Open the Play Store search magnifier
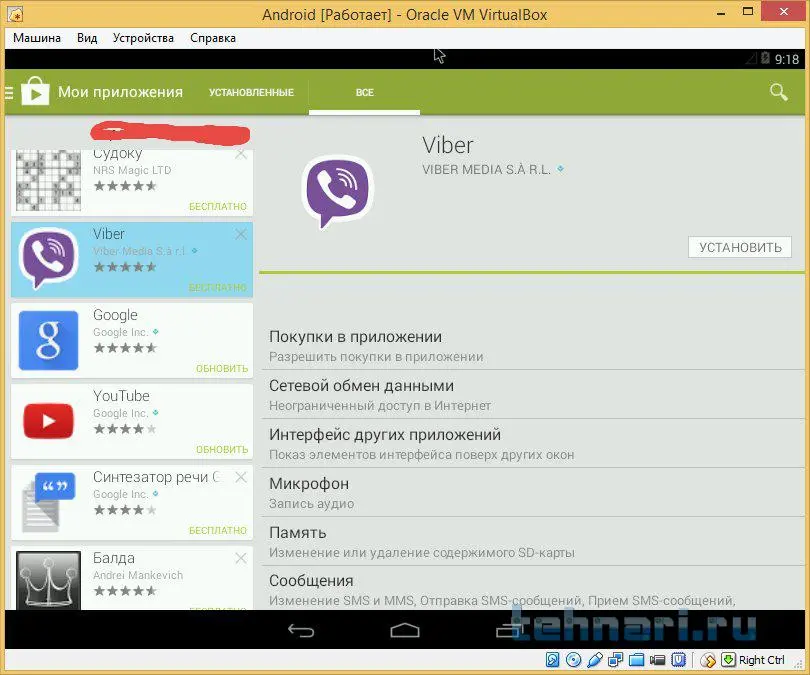 [x=778, y=92]
